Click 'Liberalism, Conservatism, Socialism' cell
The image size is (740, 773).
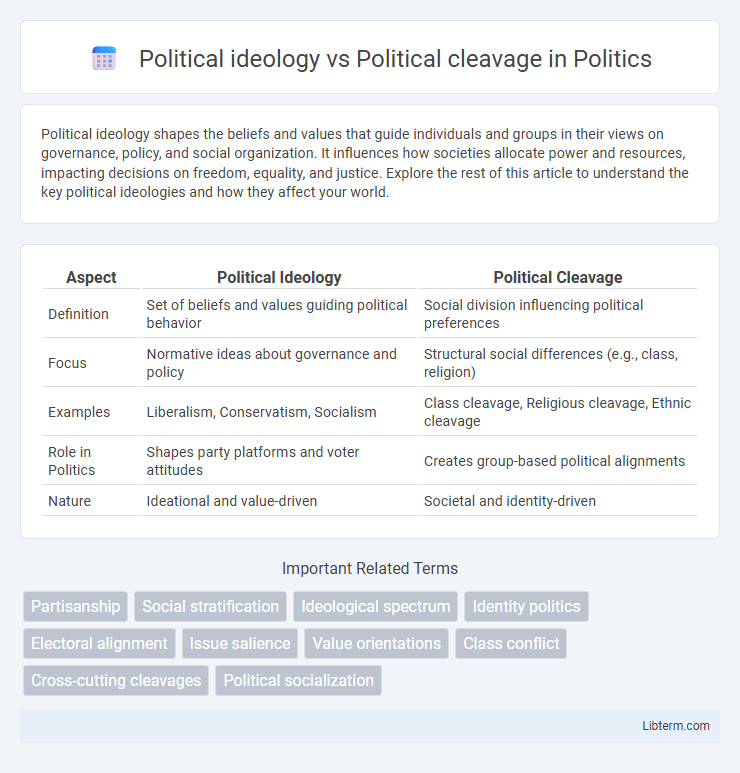[x=279, y=412]
